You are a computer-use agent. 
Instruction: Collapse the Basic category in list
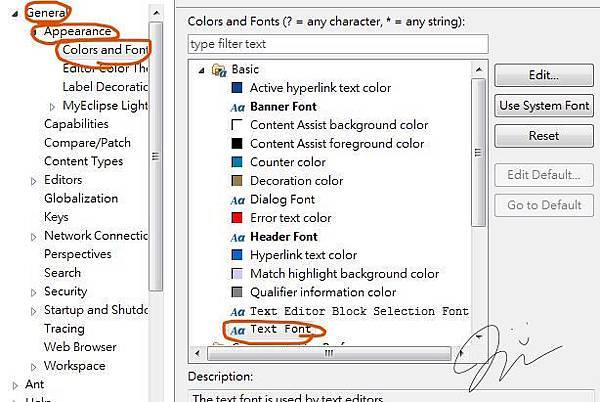[x=203, y=70]
